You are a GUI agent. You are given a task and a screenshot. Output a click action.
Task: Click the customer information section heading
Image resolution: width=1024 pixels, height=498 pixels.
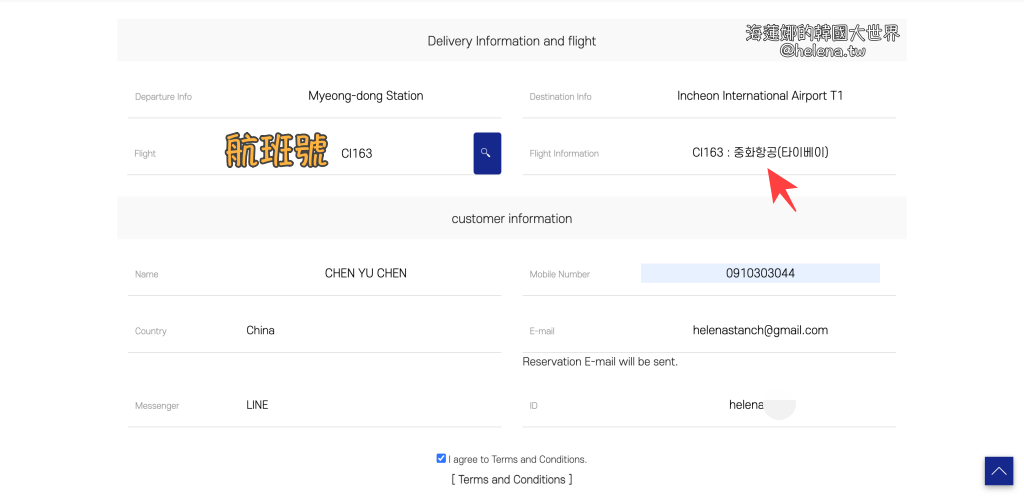[x=512, y=218]
